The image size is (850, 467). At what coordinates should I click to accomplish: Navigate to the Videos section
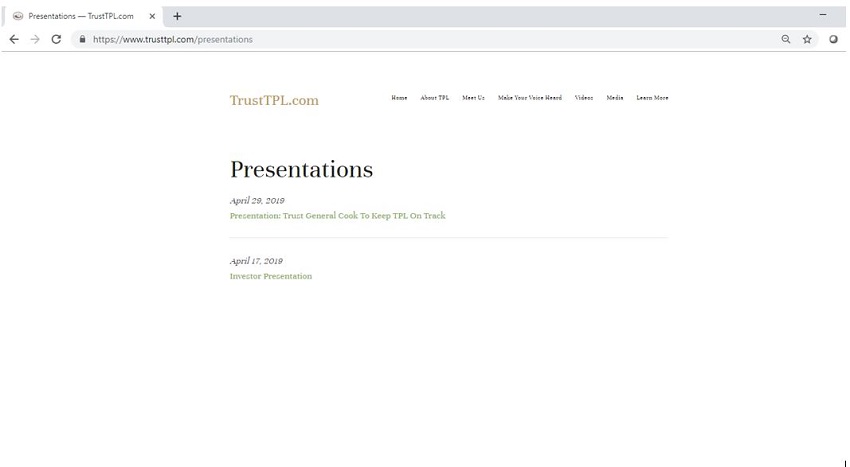coord(584,98)
